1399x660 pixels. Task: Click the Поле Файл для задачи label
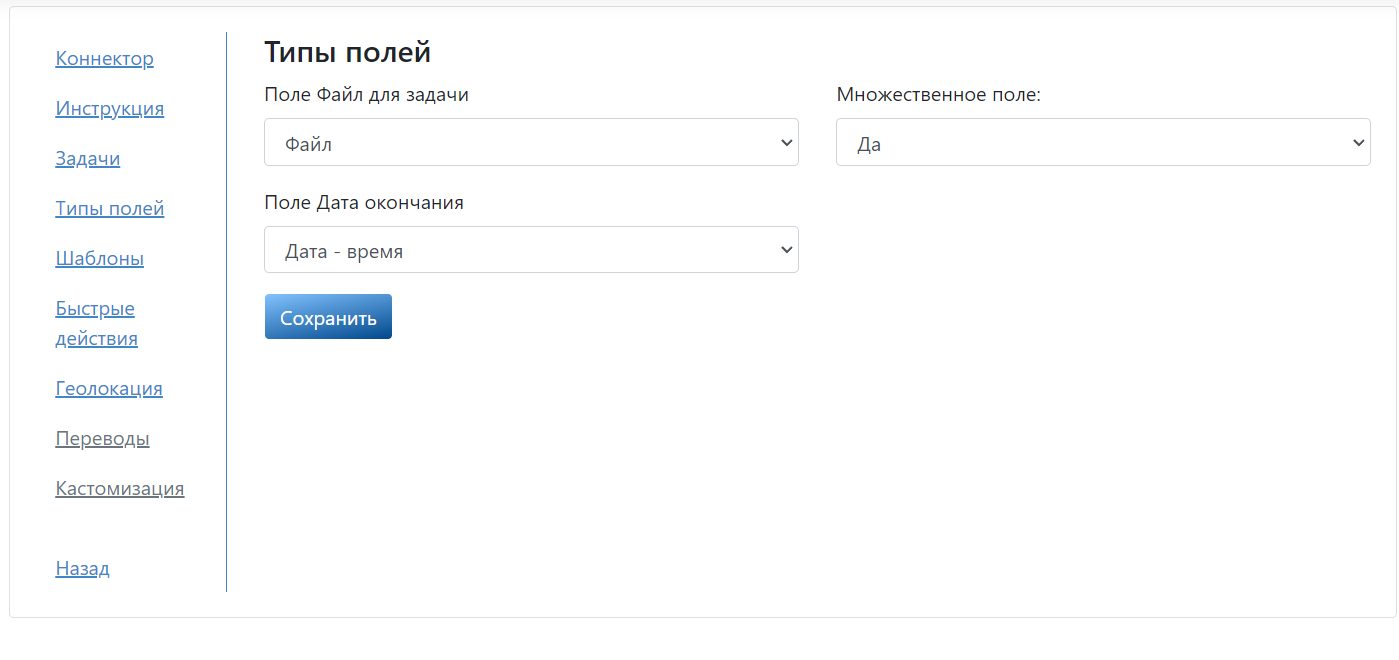pyautogui.click(x=366, y=94)
